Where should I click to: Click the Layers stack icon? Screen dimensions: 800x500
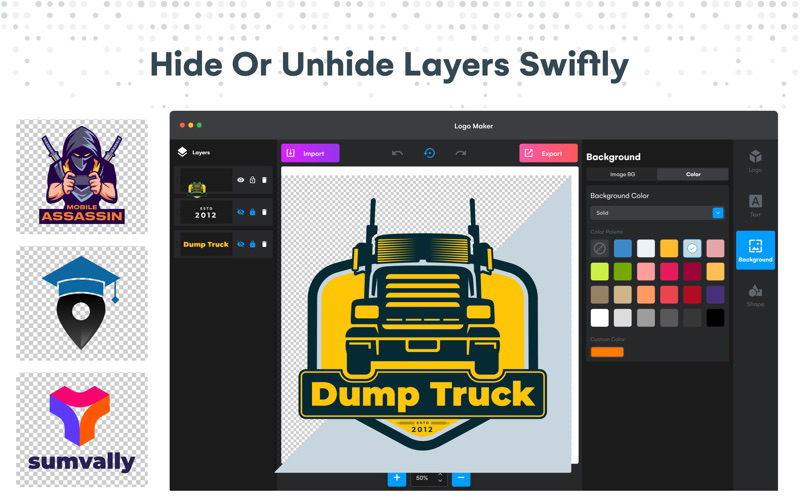182,152
